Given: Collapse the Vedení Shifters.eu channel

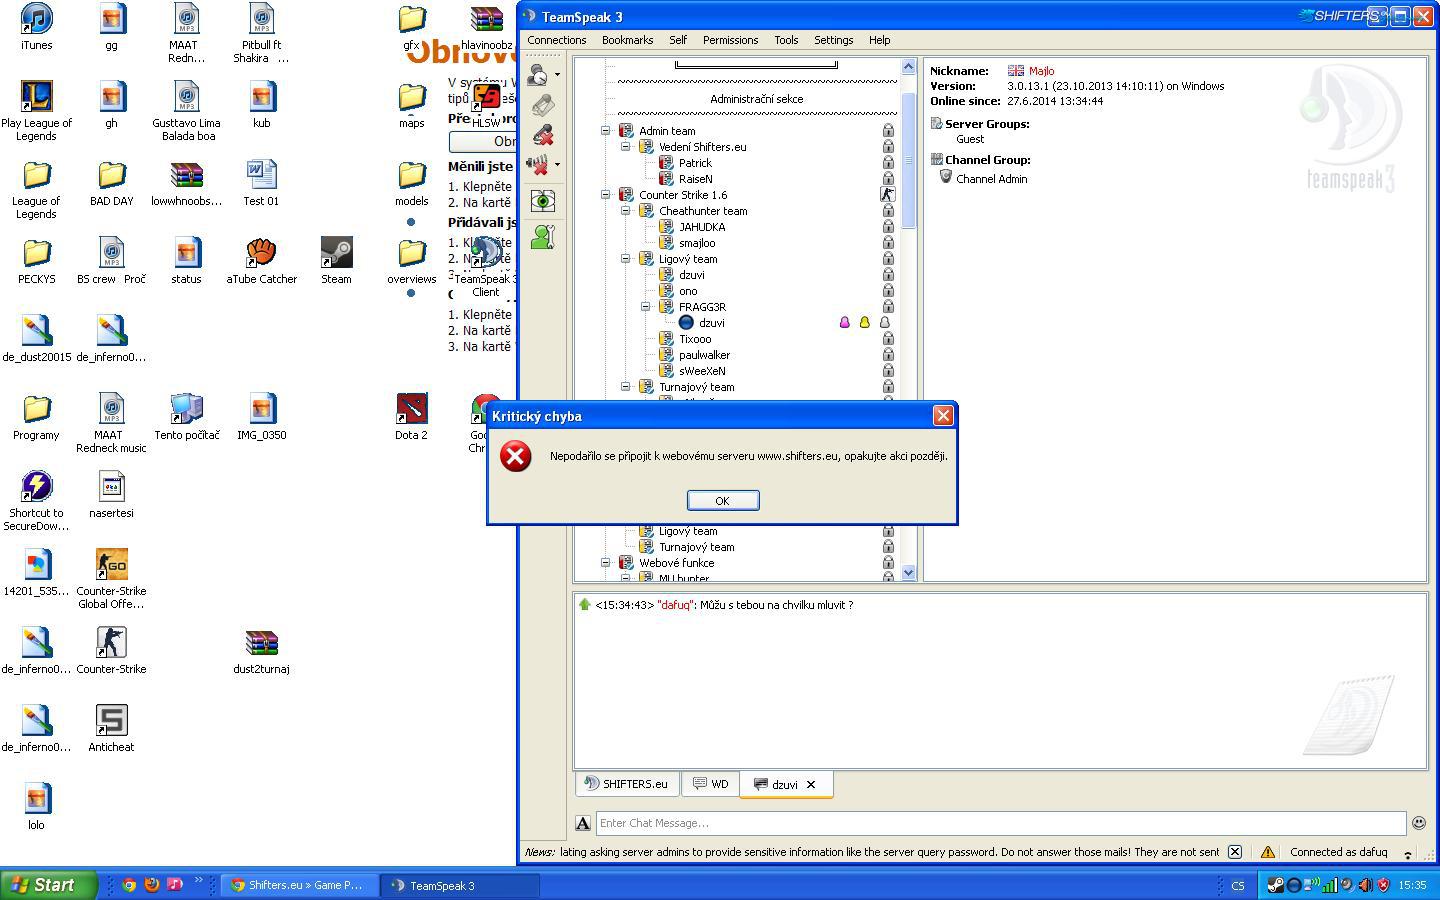Looking at the screenshot, I should (626, 147).
